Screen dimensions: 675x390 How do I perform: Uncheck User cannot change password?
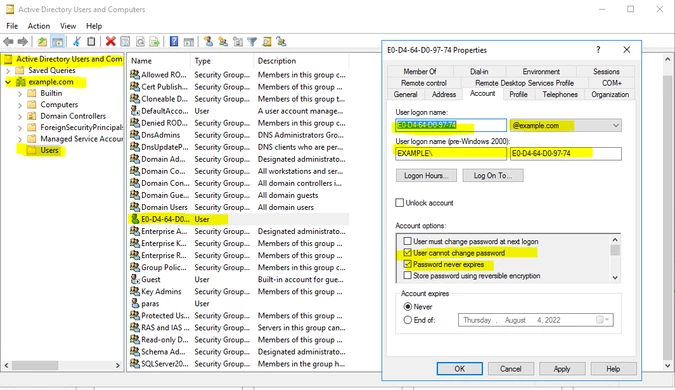407,253
